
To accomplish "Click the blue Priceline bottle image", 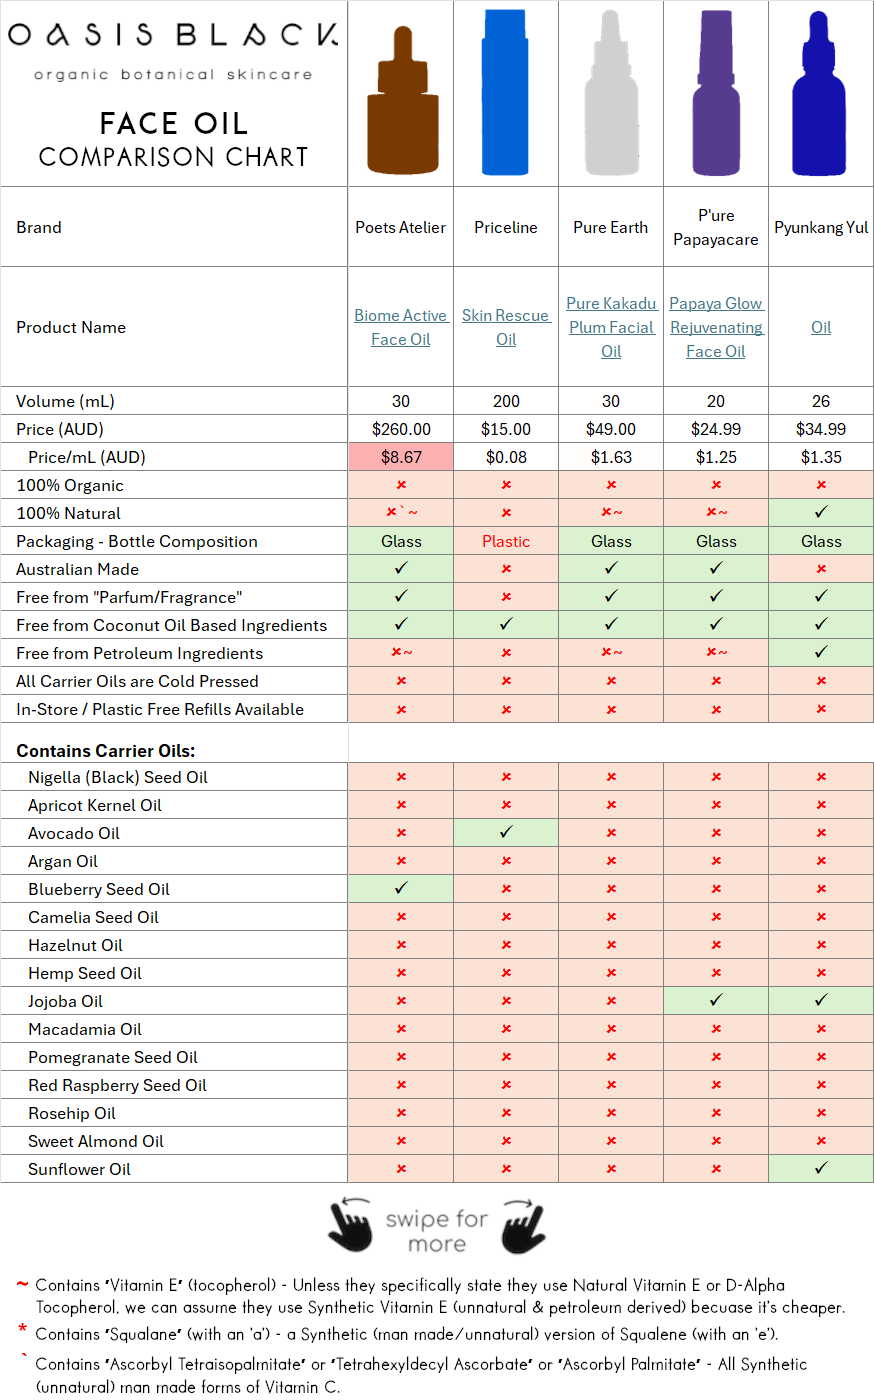I will click(505, 93).
